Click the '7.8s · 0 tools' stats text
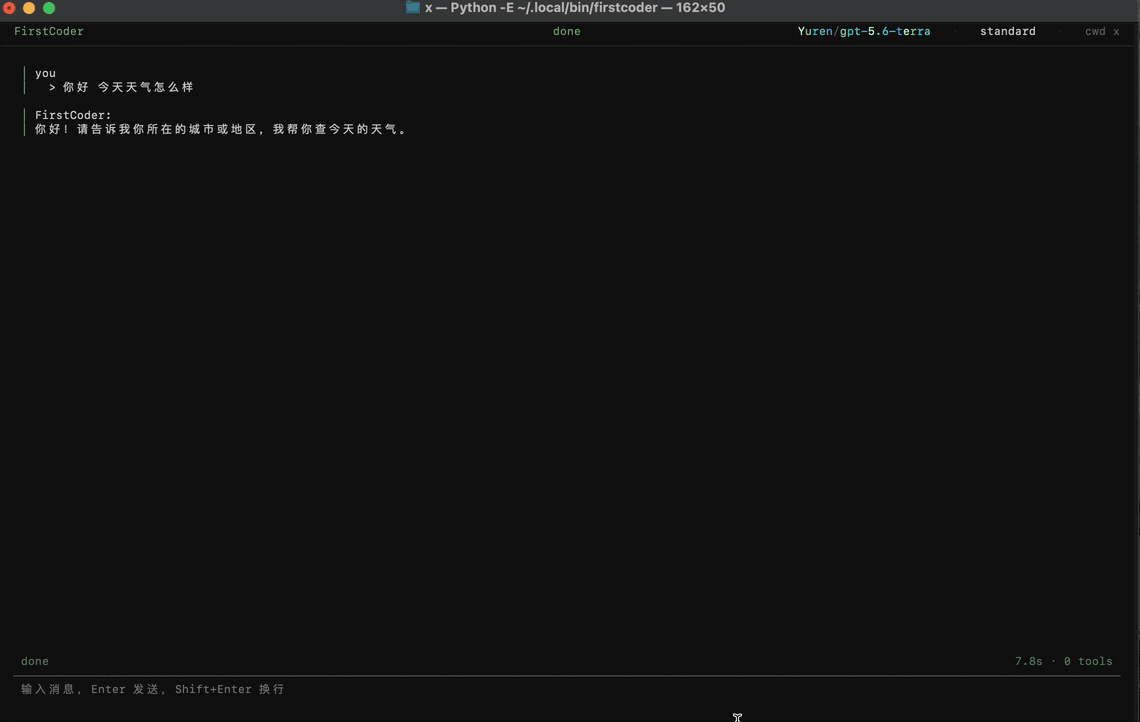The width and height of the screenshot is (1140, 722). point(1064,662)
